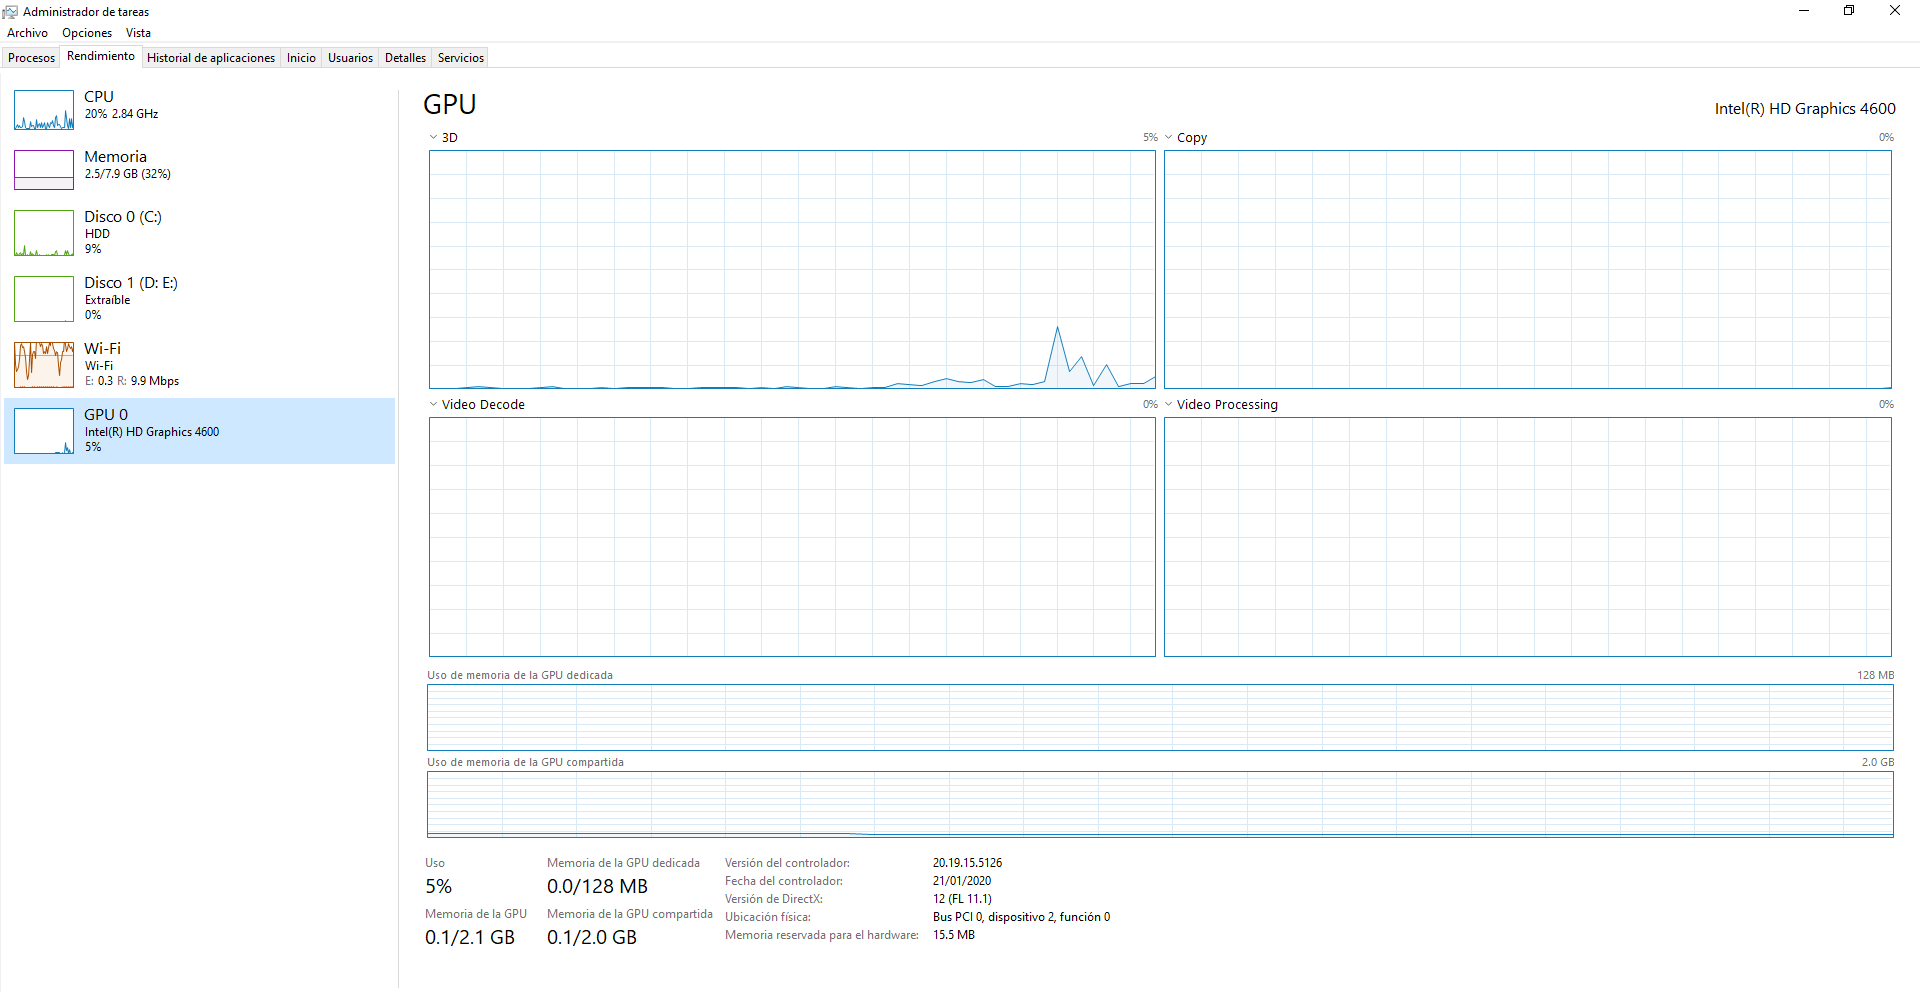Click the shared GPU memory usage graph
1920x997 pixels.
1160,804
